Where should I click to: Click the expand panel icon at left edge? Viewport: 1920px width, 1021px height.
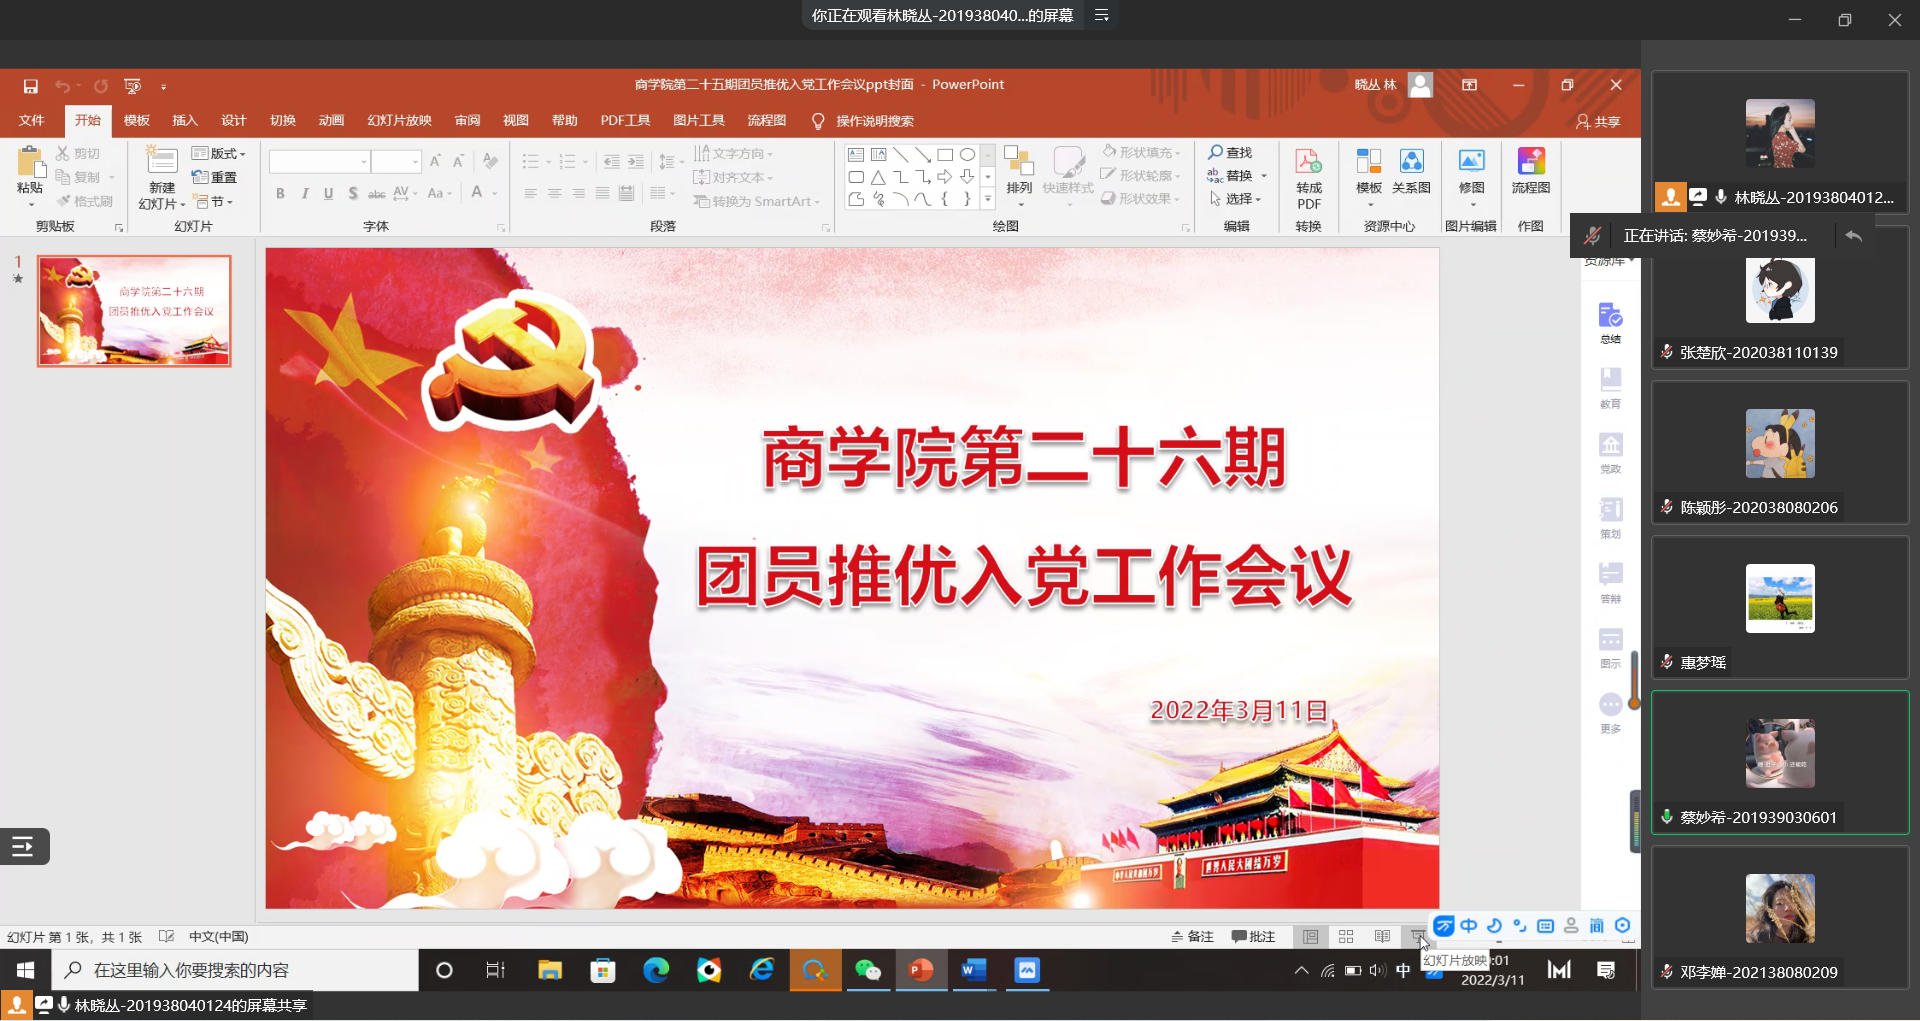[24, 847]
